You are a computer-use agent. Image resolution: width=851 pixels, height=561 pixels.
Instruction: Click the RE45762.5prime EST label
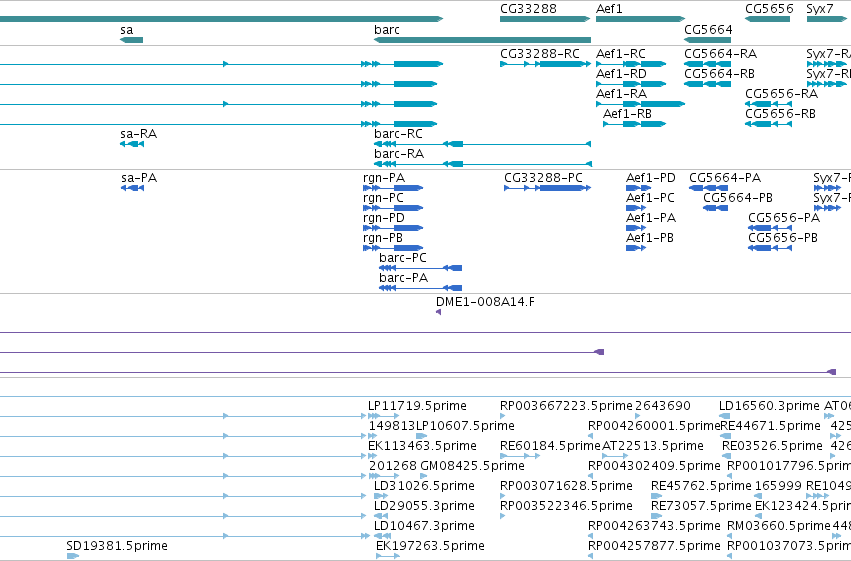[x=701, y=486]
